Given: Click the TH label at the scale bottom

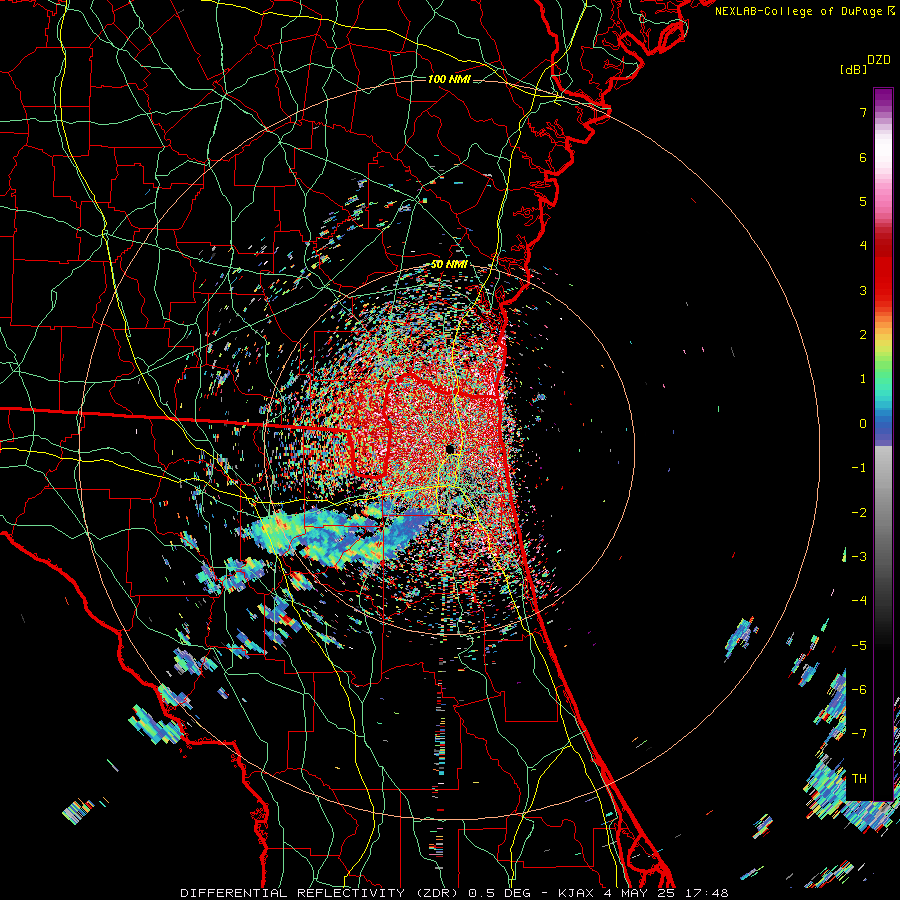Looking at the screenshot, I should [x=859, y=778].
